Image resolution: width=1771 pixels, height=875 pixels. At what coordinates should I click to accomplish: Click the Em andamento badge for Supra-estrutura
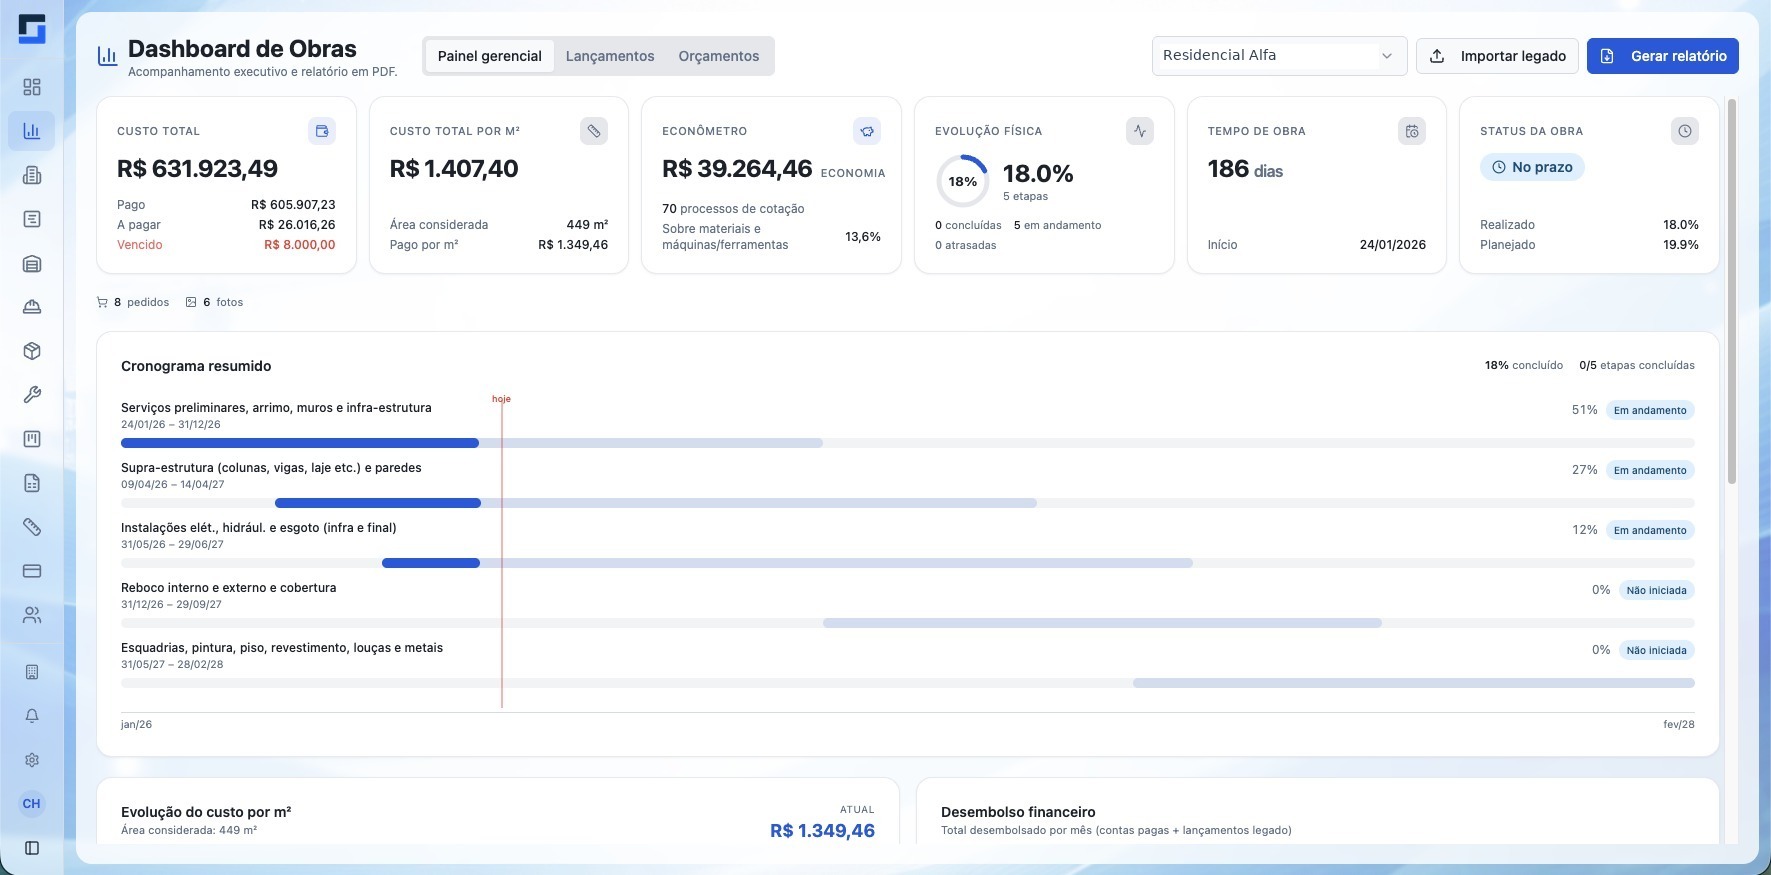(x=1650, y=470)
